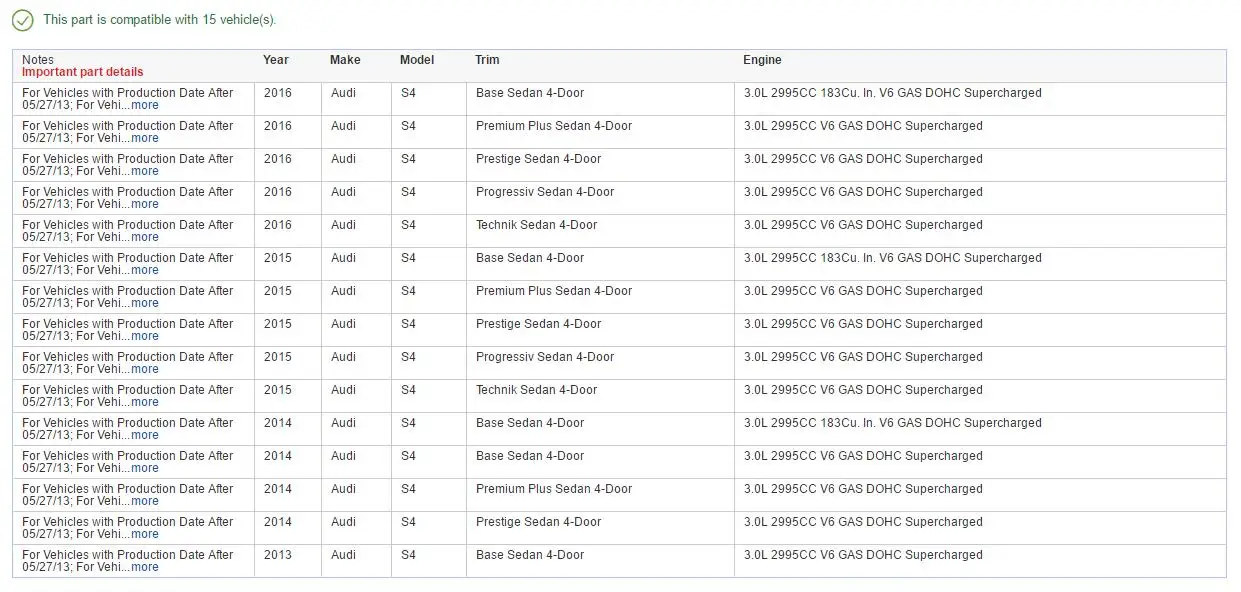Image resolution: width=1241 pixels, height=592 pixels.
Task: Open 'more' link in 2016 Prestige Sedan row
Action: tap(145, 171)
